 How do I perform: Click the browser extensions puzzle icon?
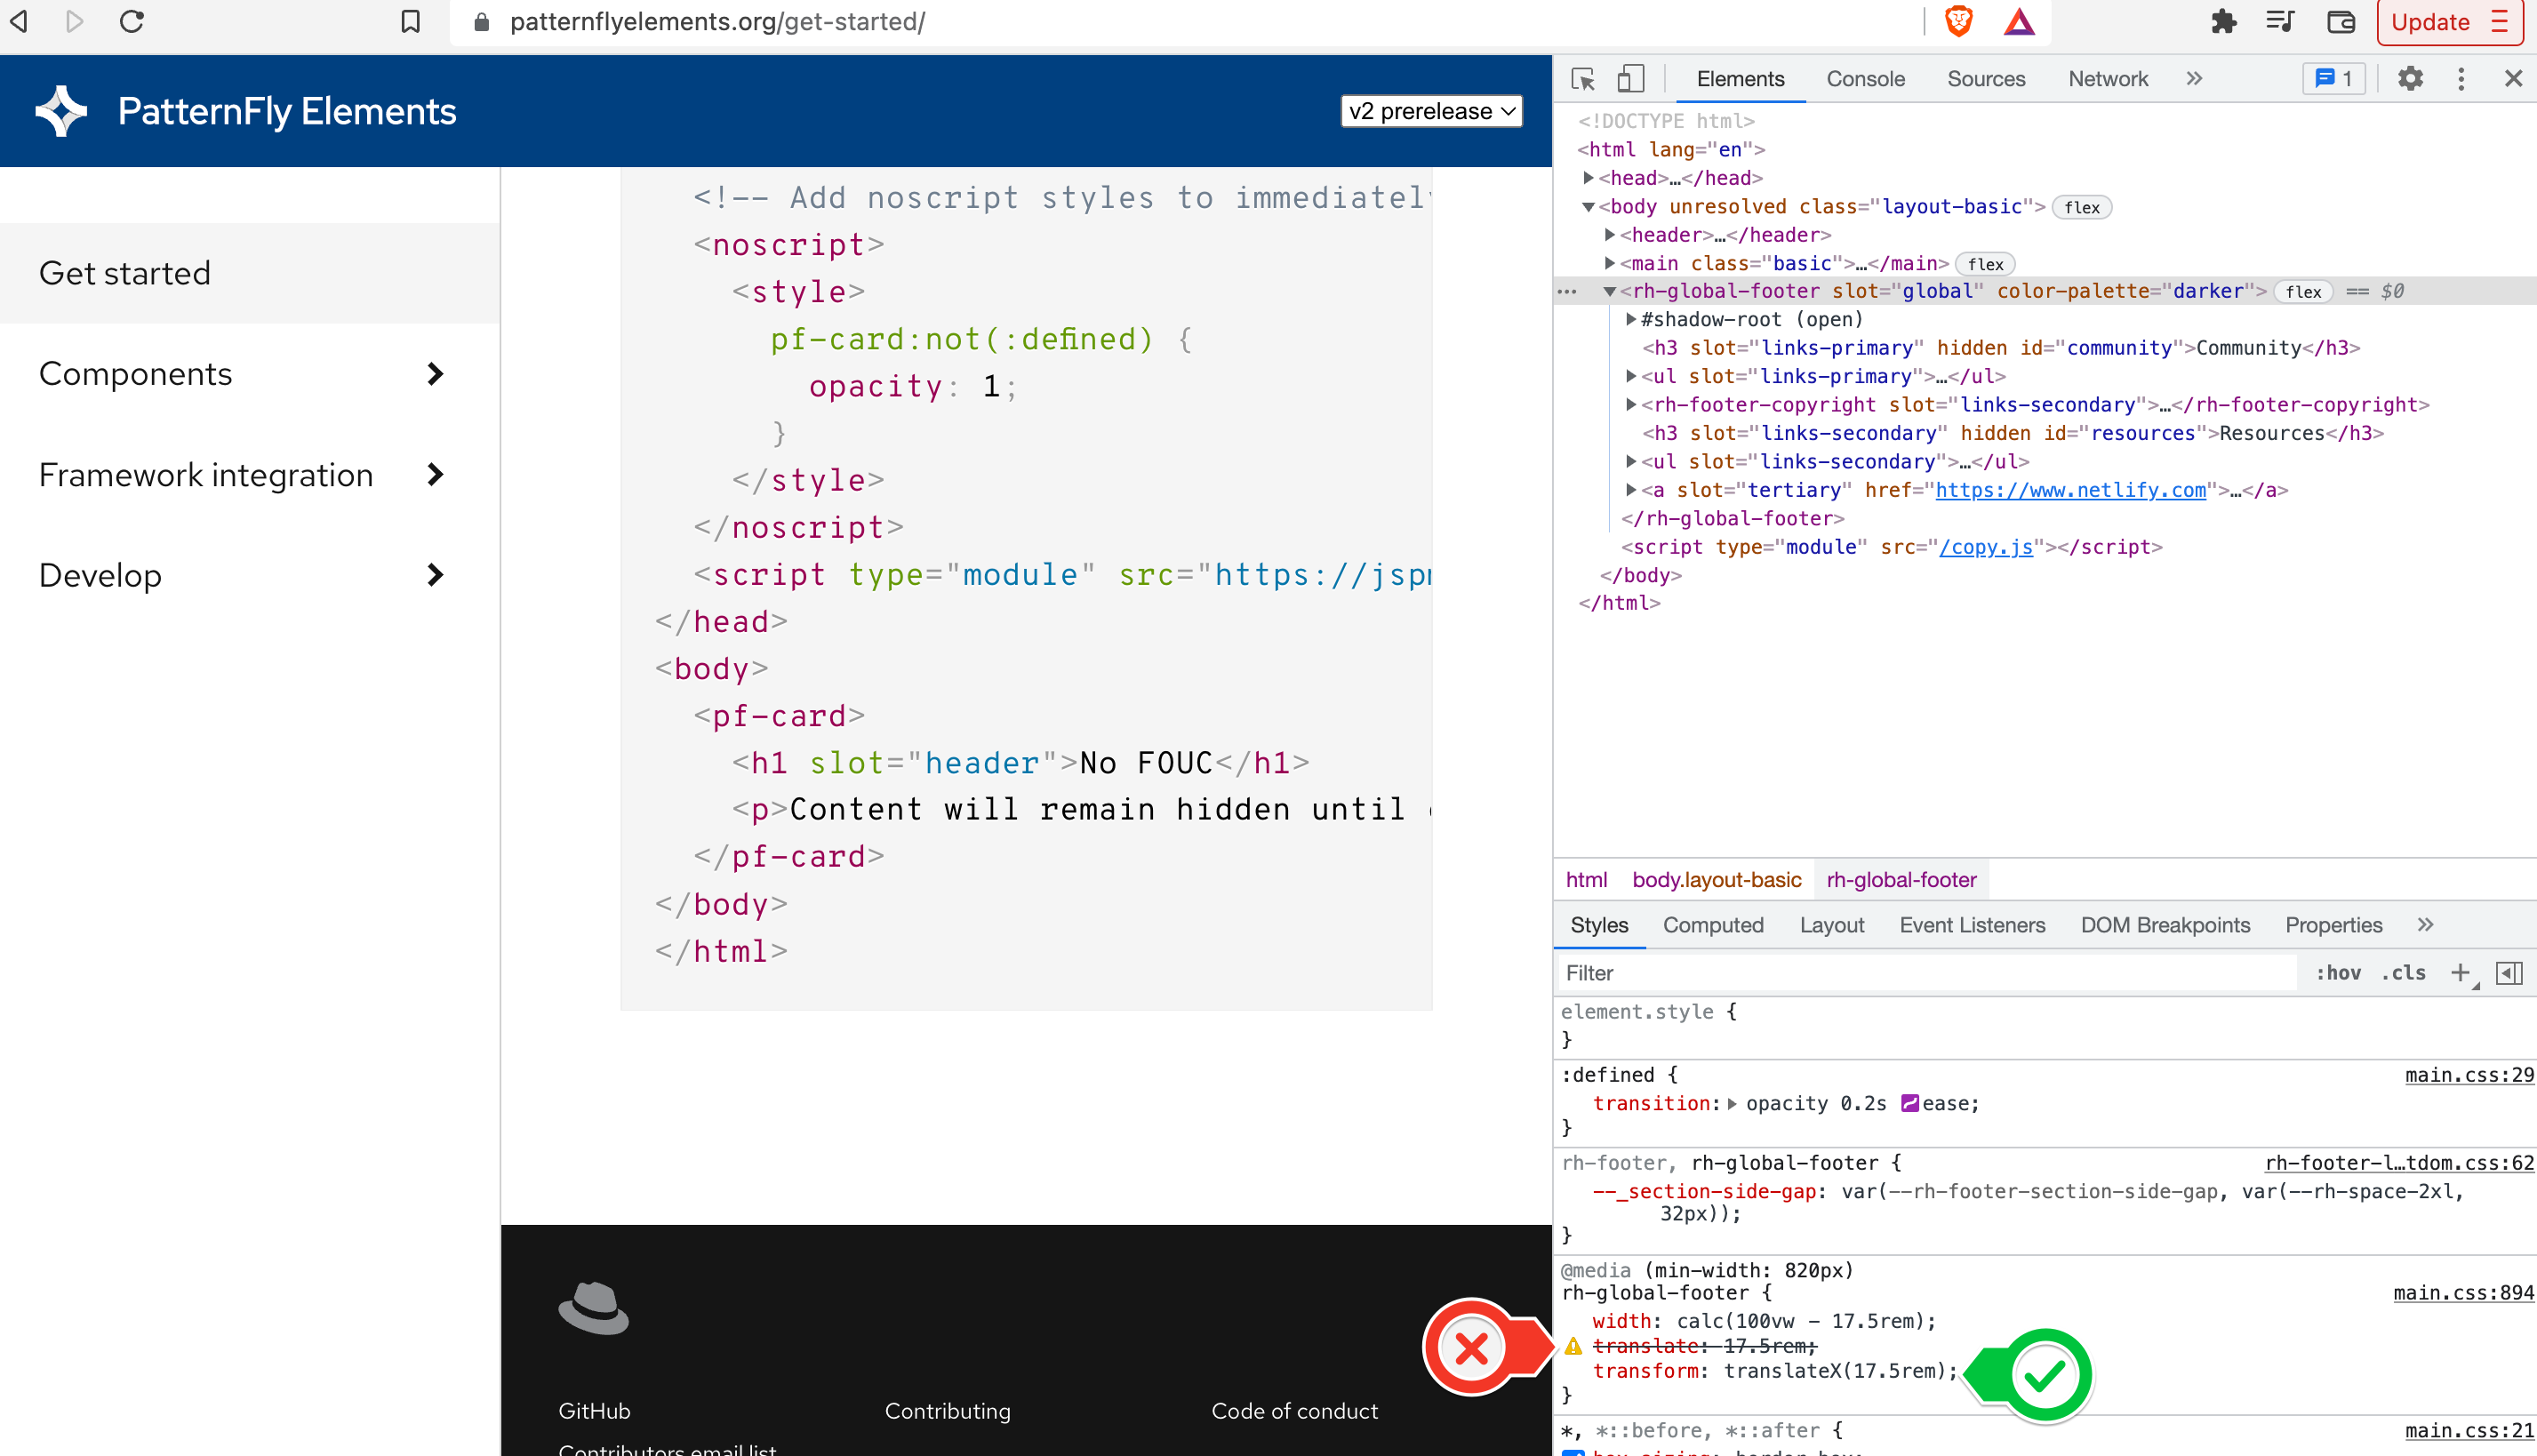(x=2223, y=22)
